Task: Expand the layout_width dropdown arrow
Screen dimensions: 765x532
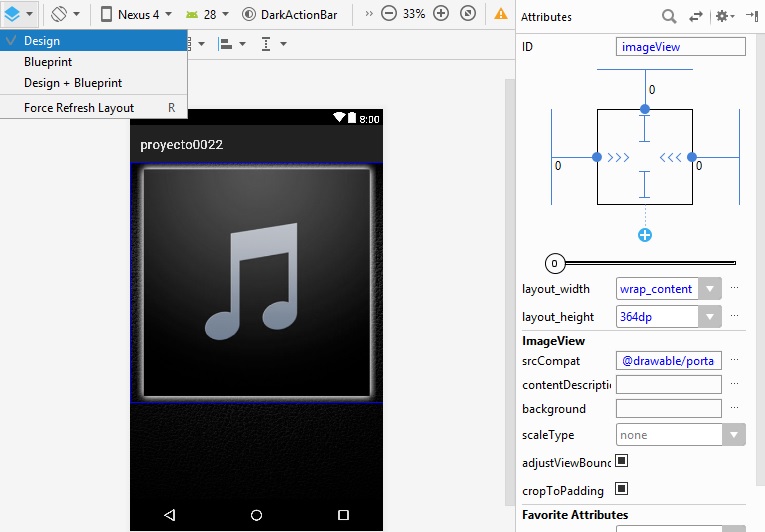Action: point(709,289)
